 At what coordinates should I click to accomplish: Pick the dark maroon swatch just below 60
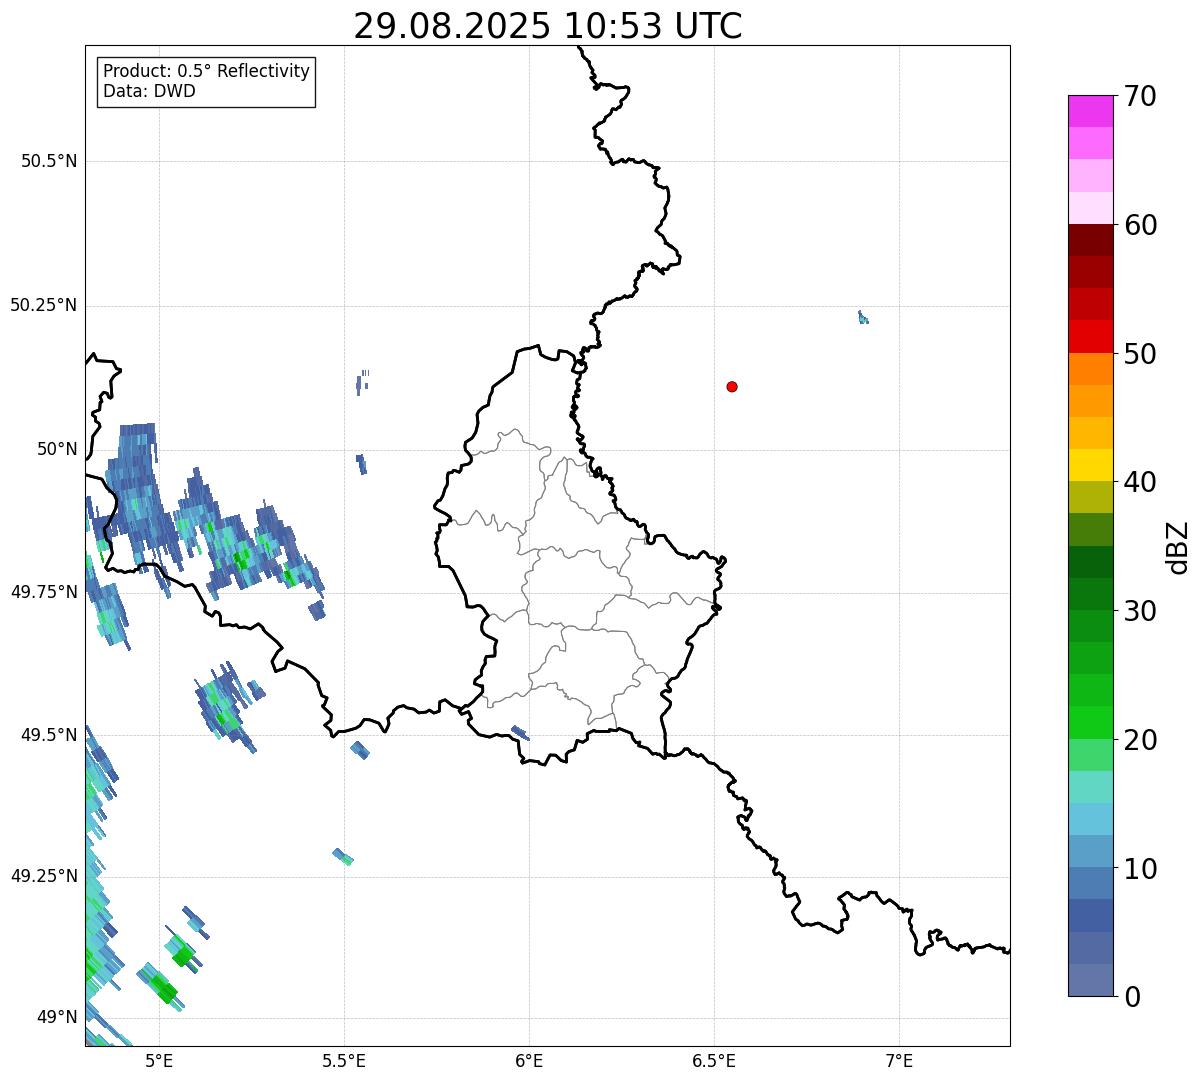coord(1091,240)
